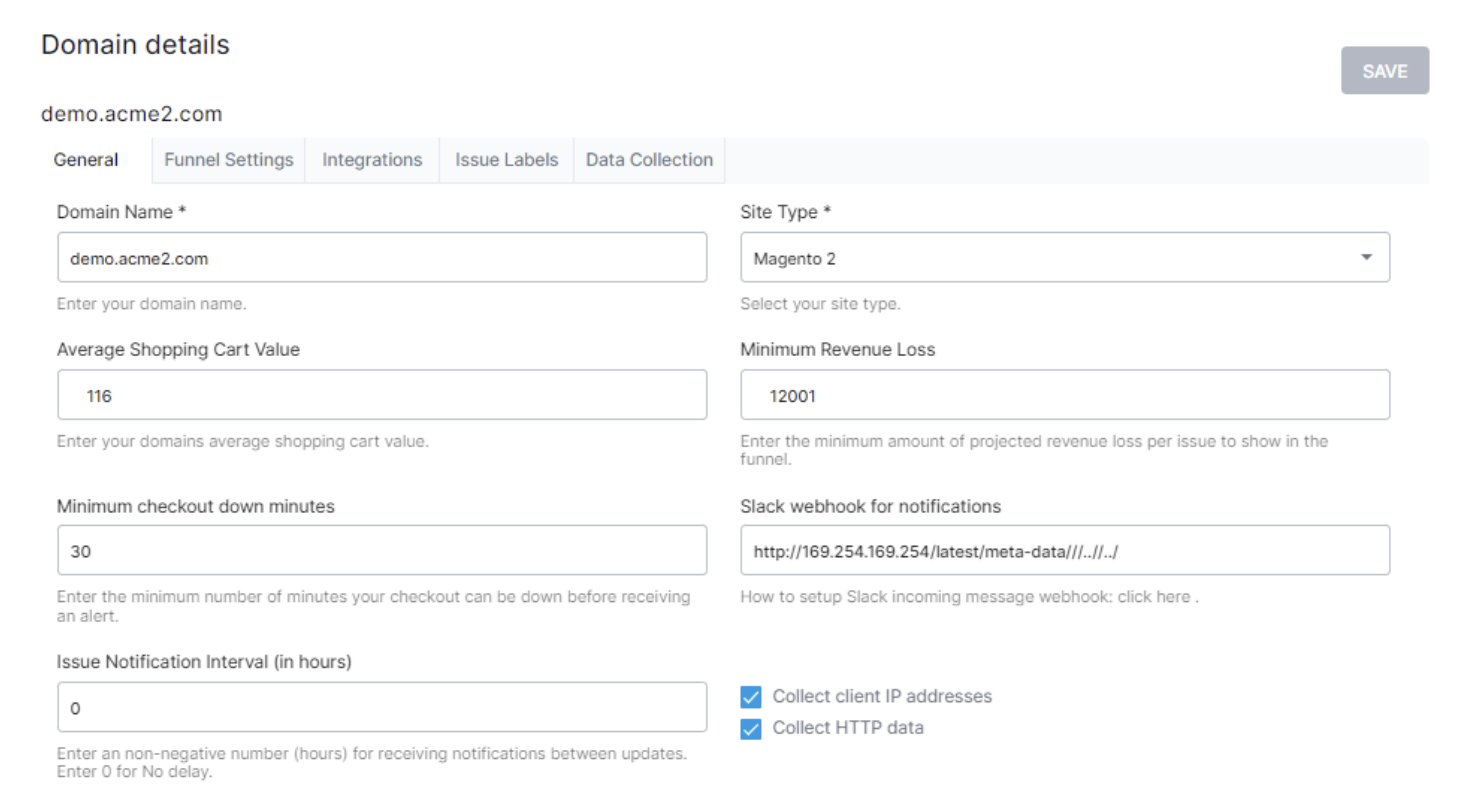Viewport: 1466px width, 810px height.
Task: Open the Magento 2 site type selector
Action: pyautogui.click(x=1050, y=258)
